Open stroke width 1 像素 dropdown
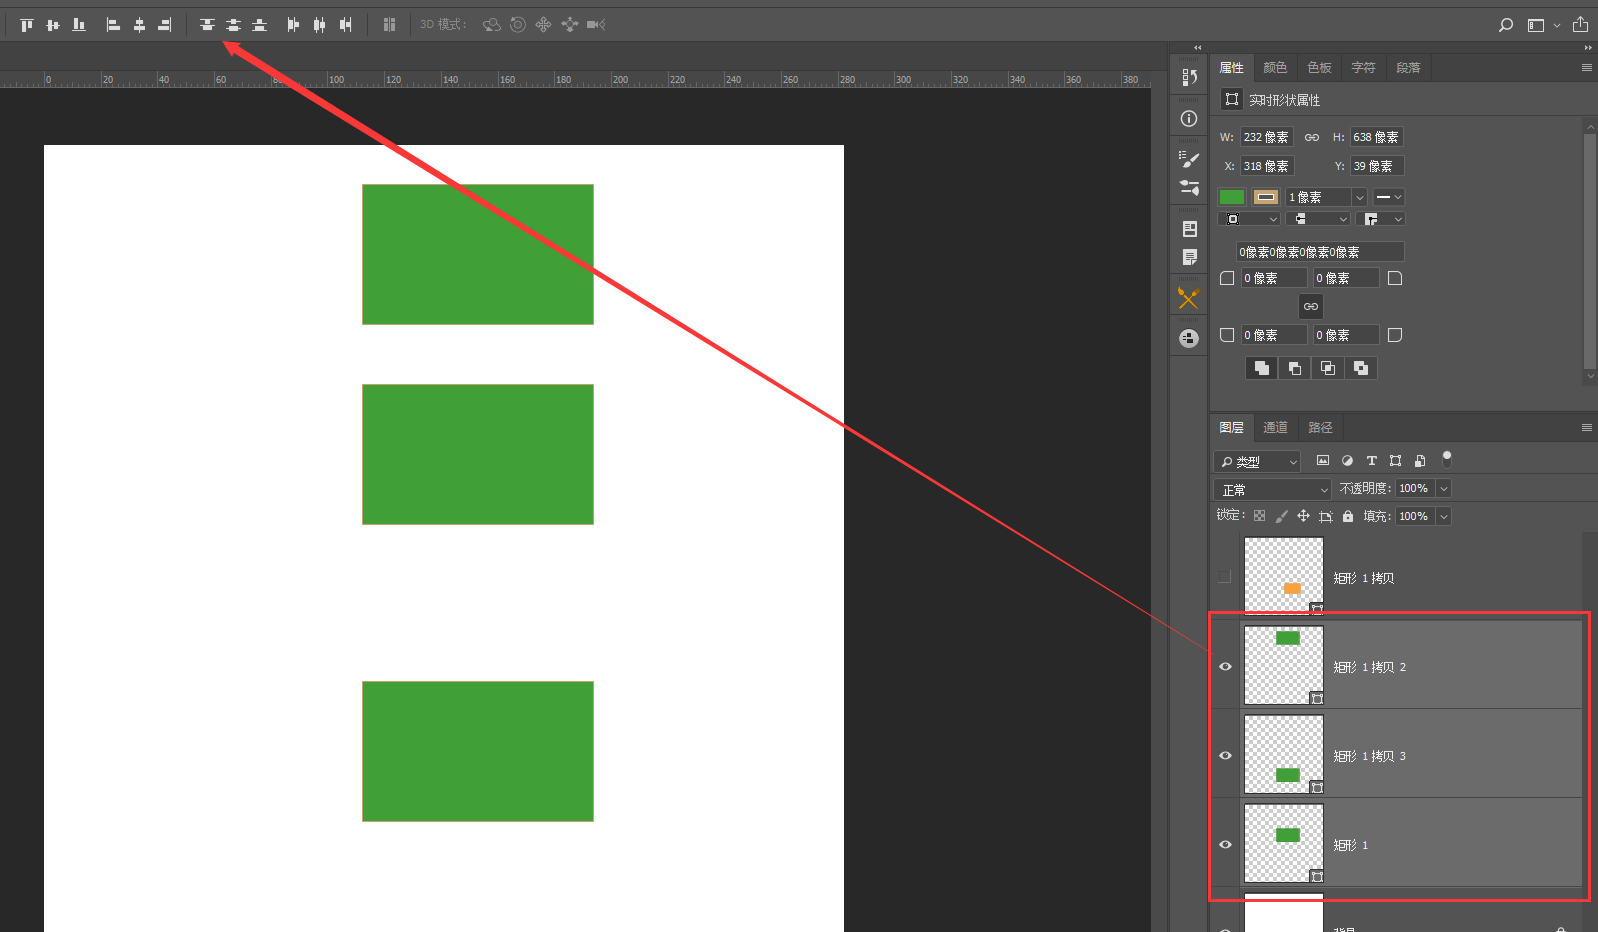1598x932 pixels. point(1359,197)
